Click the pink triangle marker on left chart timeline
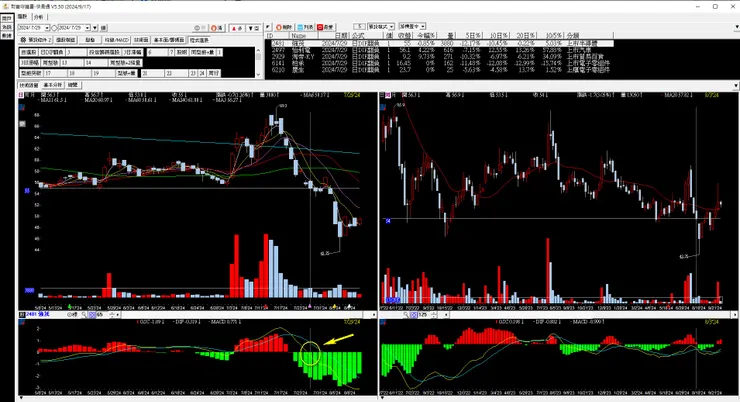Screen dimensions: 740x402 coord(310,306)
